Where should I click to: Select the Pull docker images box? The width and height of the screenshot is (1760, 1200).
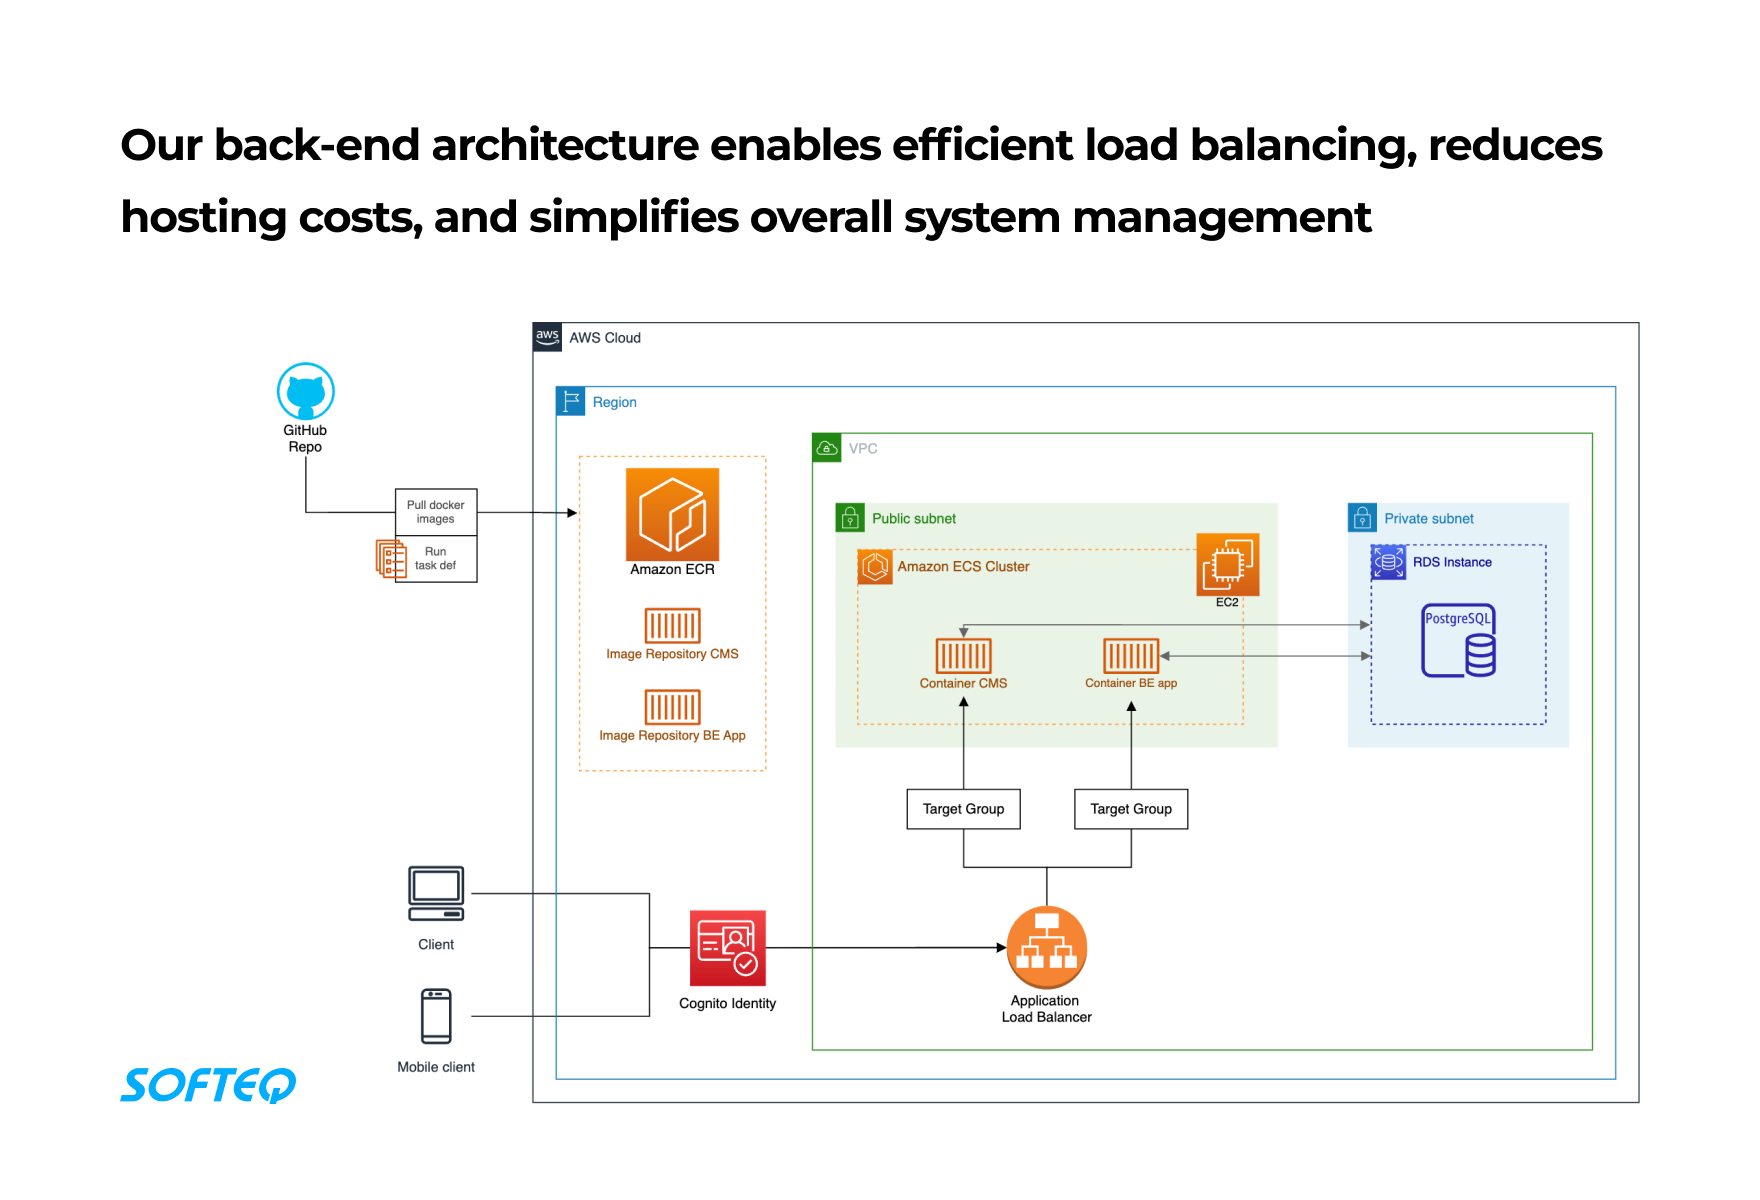pyautogui.click(x=436, y=512)
